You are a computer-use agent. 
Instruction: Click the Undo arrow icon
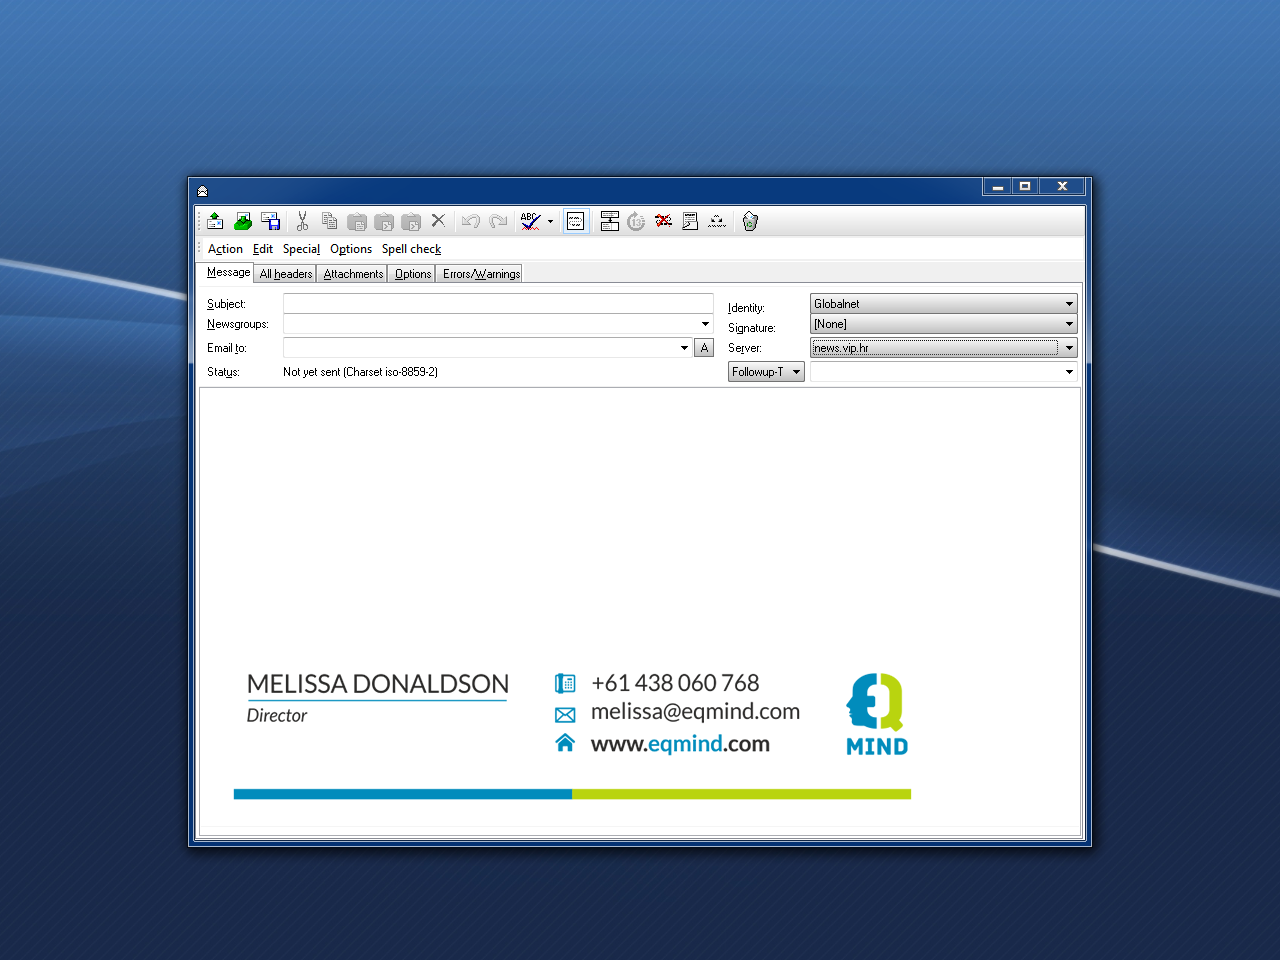(471, 221)
